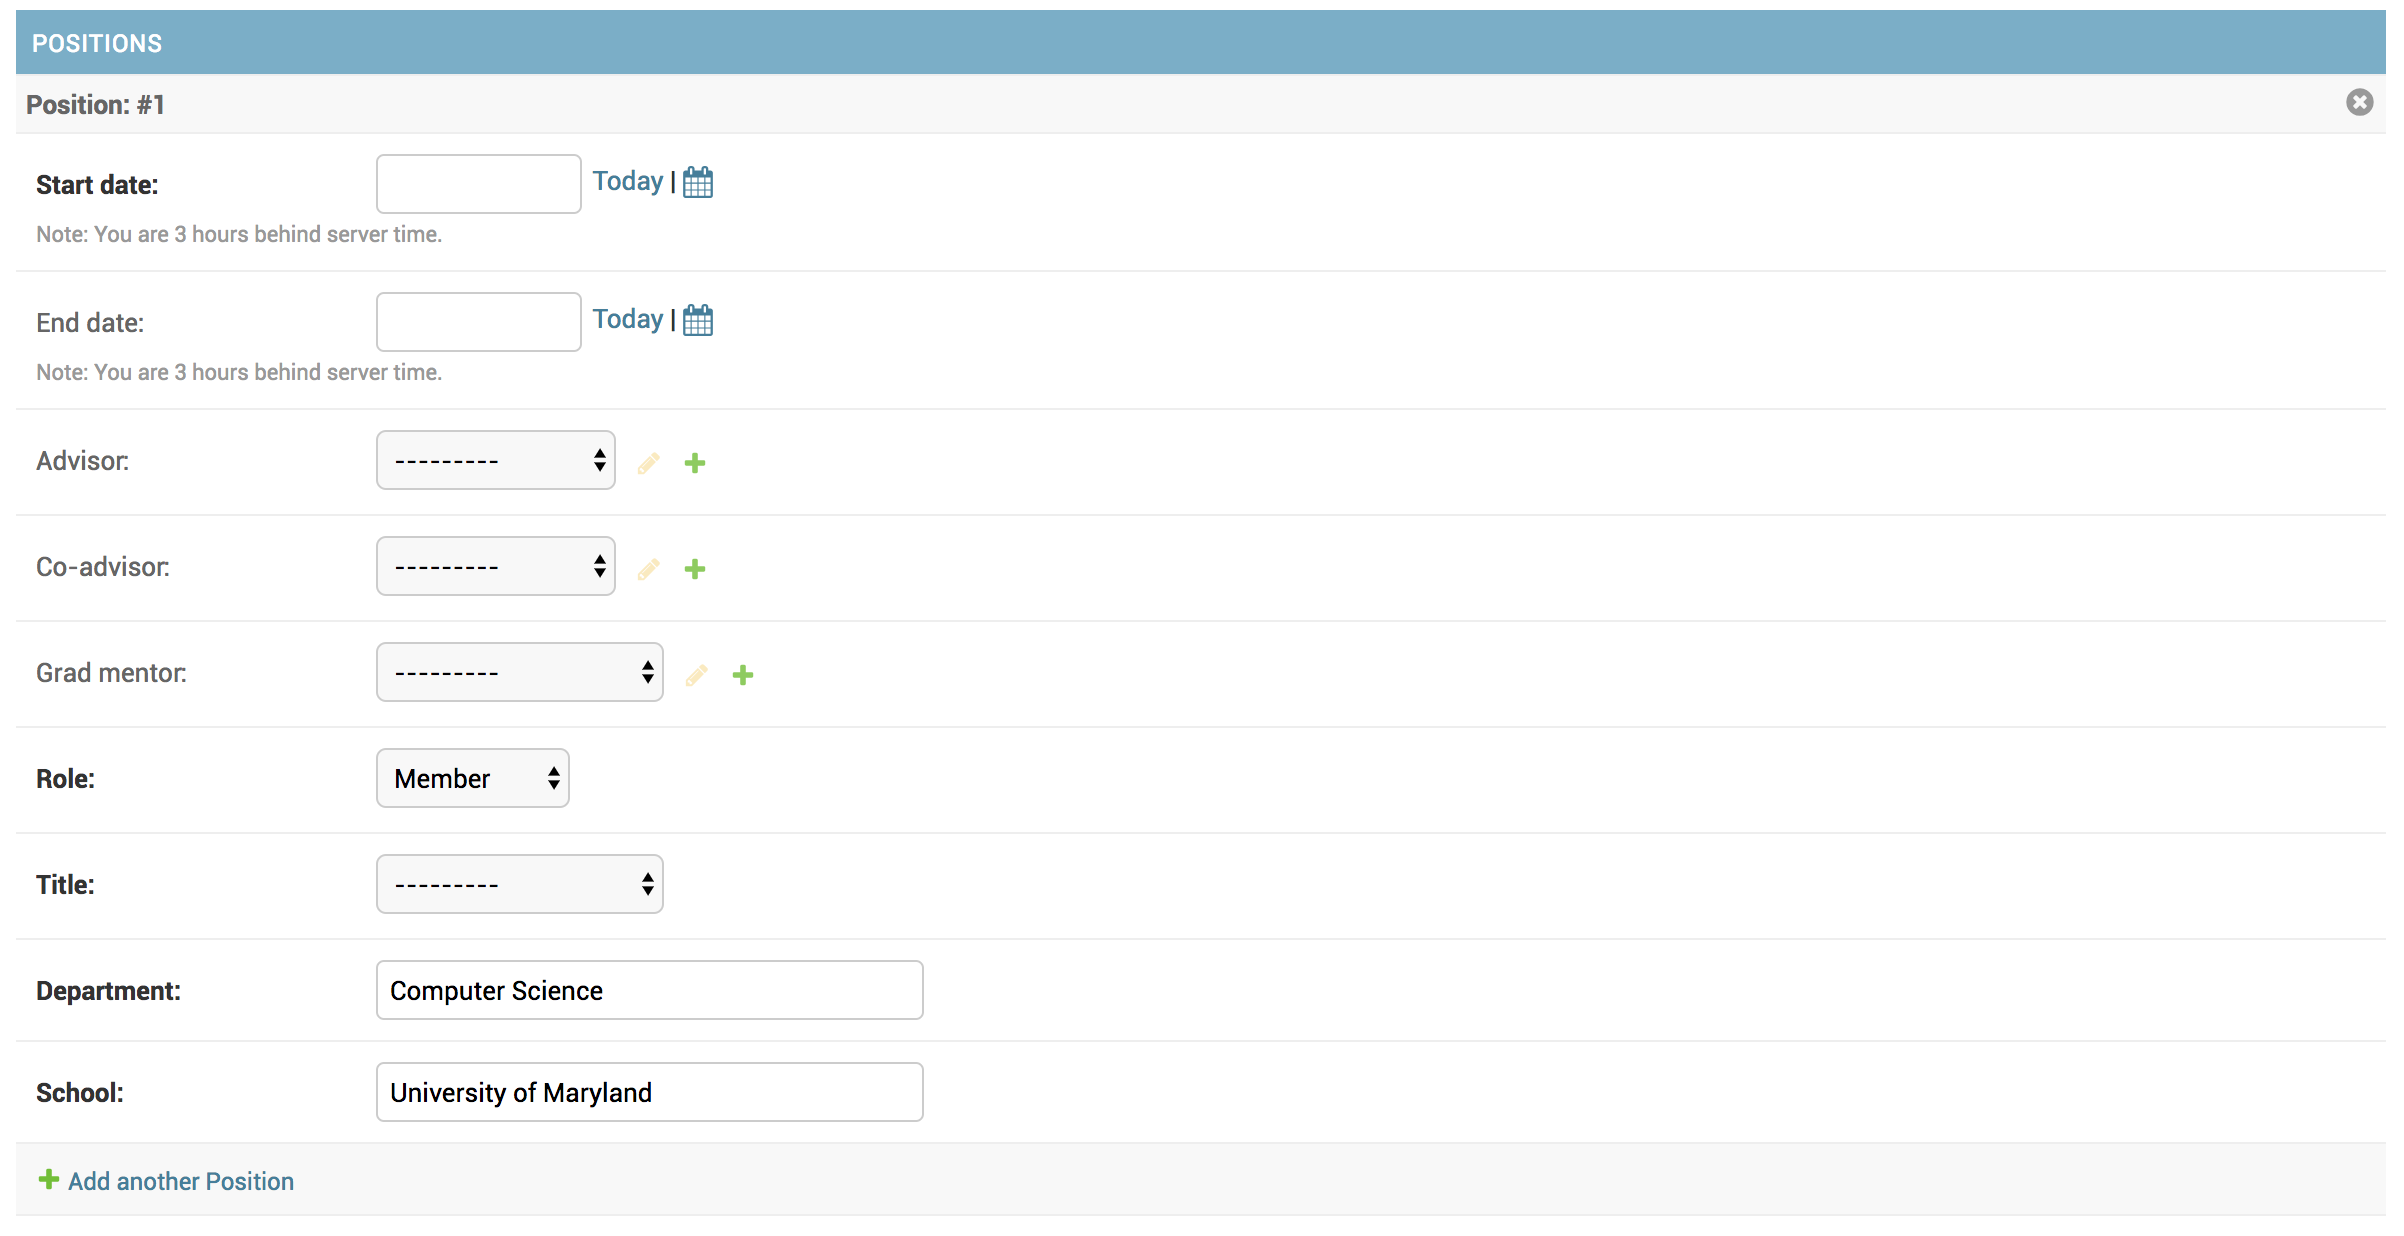
Task: Click the School field with University of Maryland
Action: click(649, 1092)
